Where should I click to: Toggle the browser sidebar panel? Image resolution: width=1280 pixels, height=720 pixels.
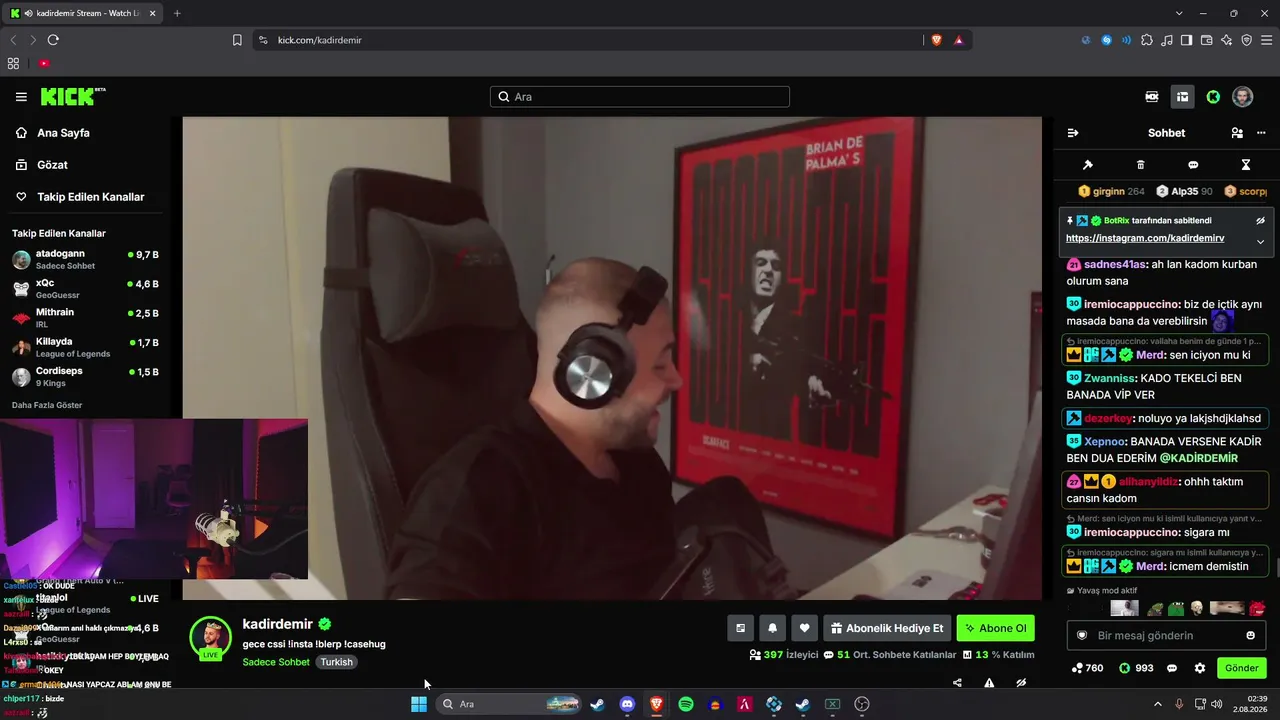(x=1186, y=40)
